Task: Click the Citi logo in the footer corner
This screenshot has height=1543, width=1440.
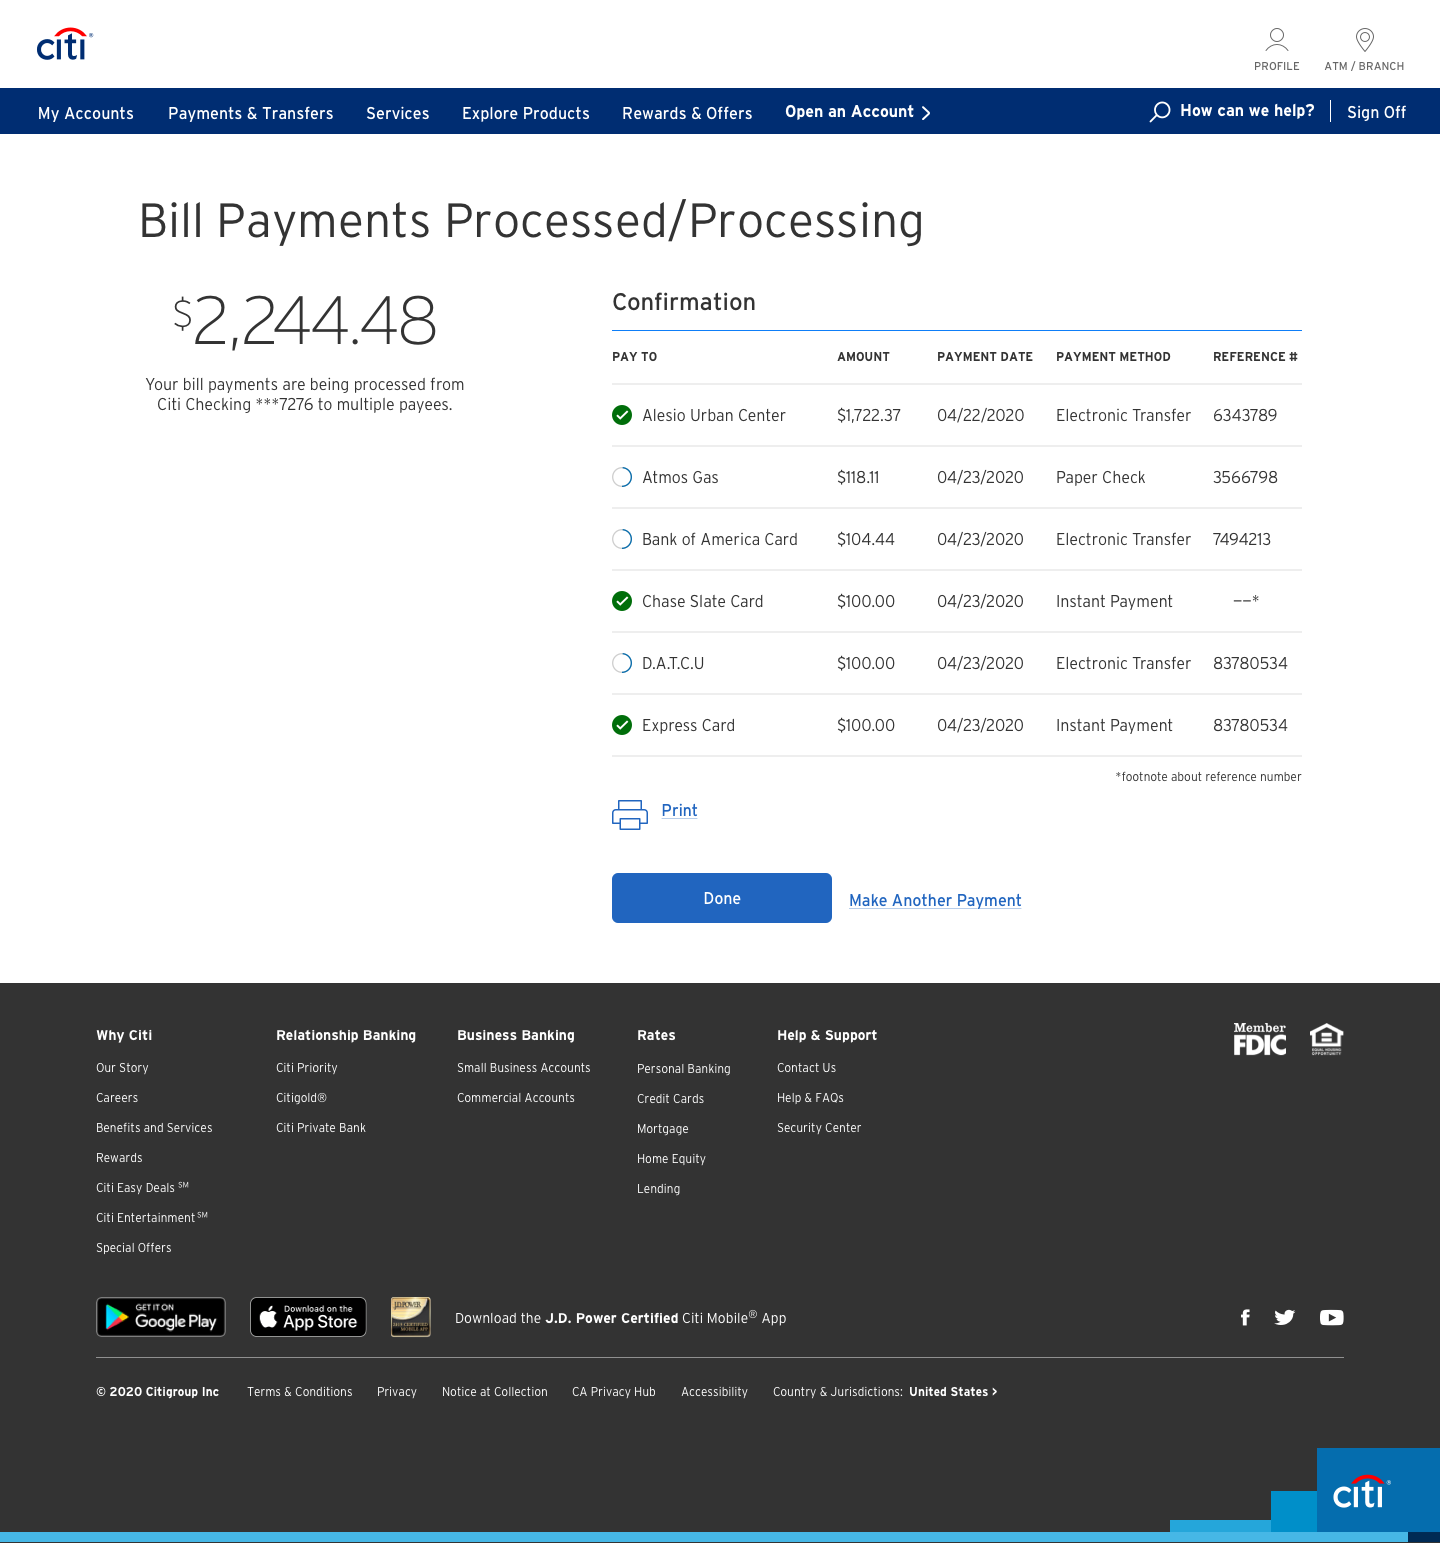Action: pos(1362,1493)
